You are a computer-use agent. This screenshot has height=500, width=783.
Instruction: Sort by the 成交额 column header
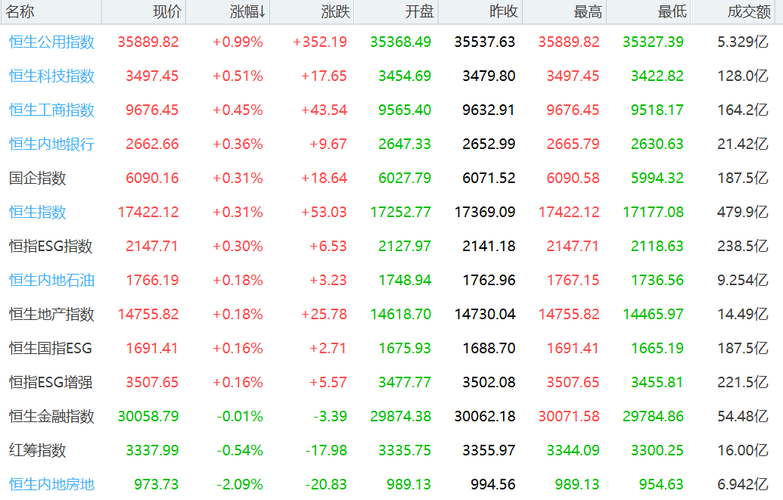[x=733, y=11]
